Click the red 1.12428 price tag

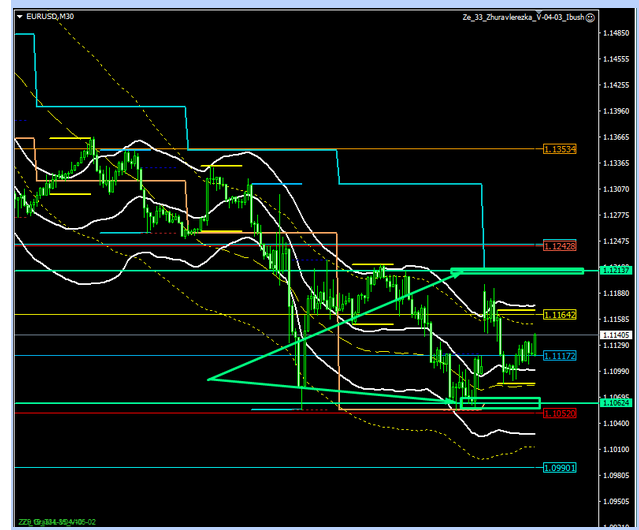point(561,245)
